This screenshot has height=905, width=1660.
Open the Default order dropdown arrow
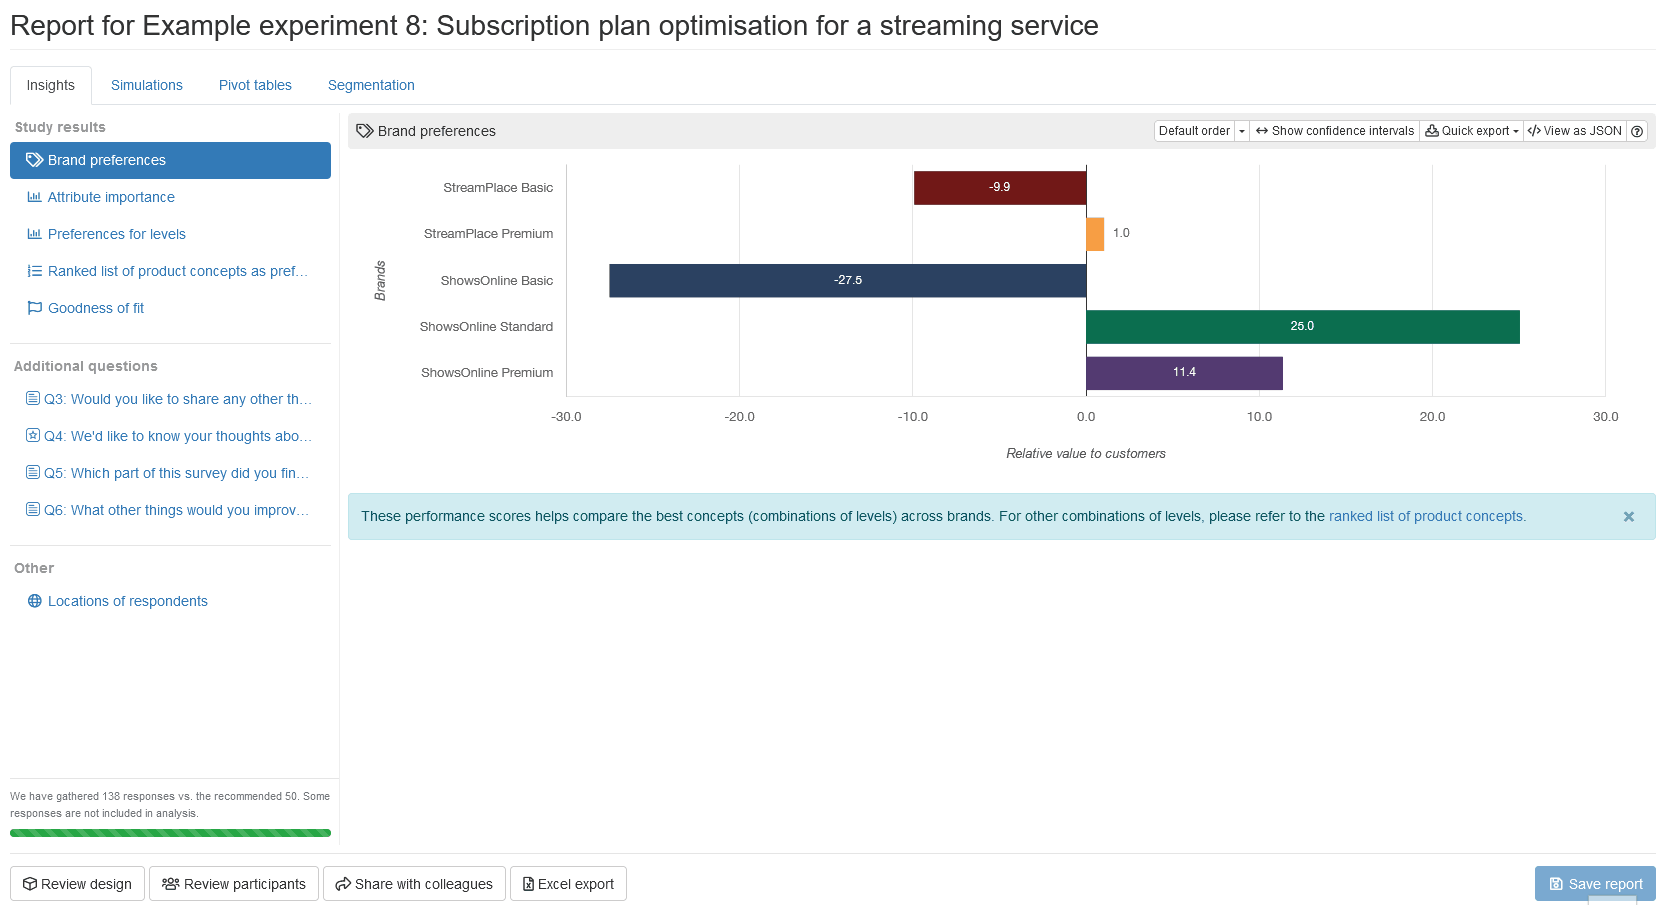coord(1242,131)
